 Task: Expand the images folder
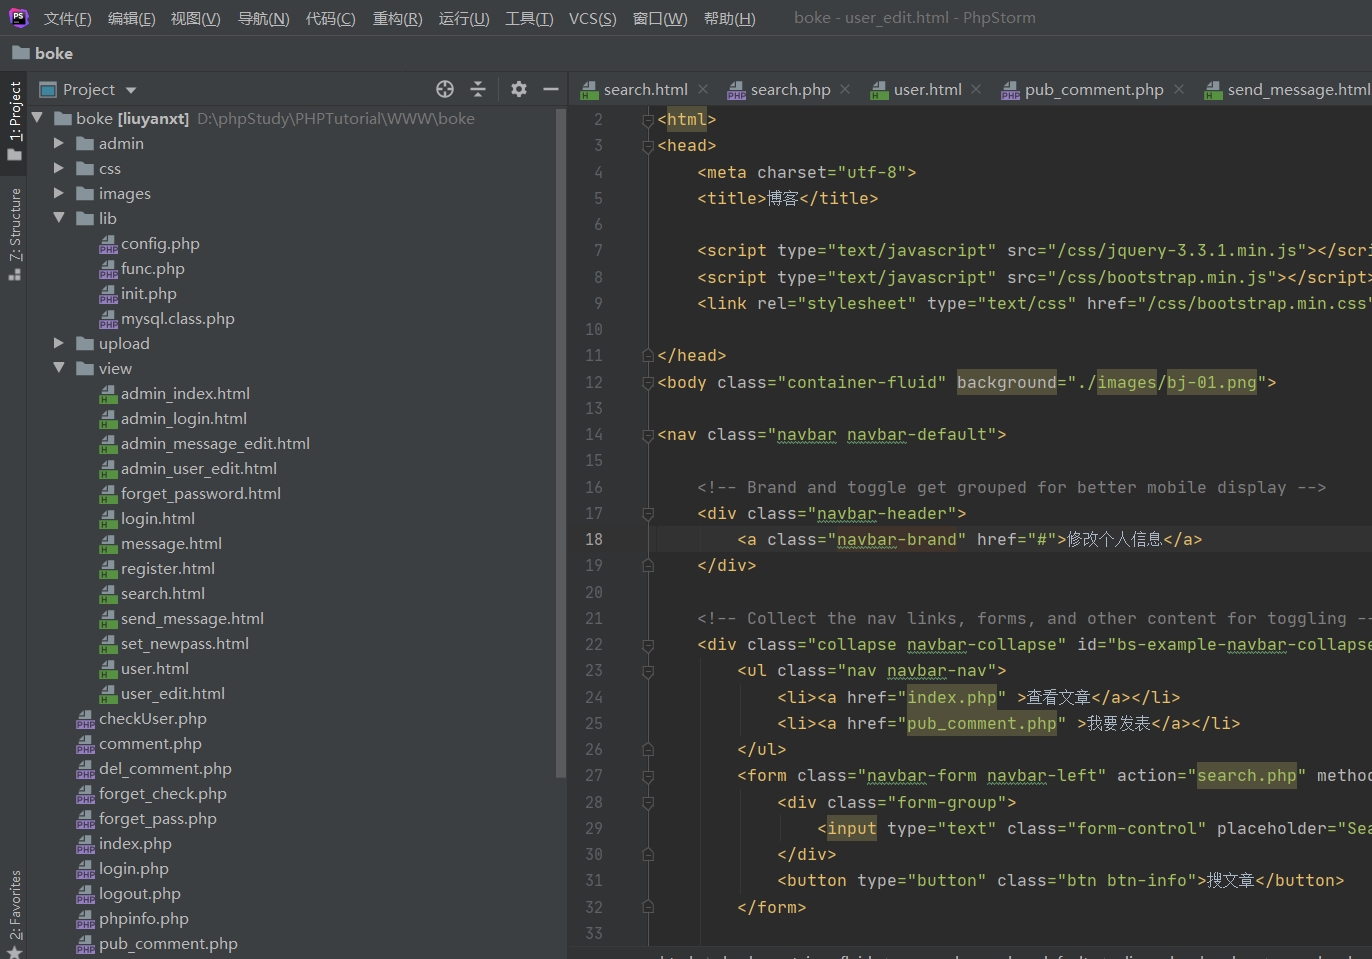click(x=59, y=193)
